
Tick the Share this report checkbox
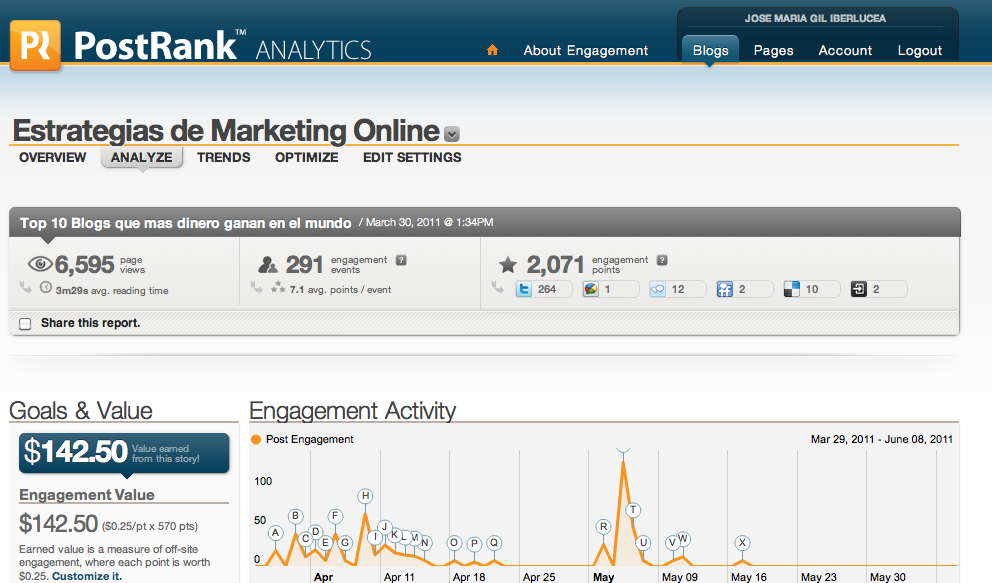(x=25, y=324)
